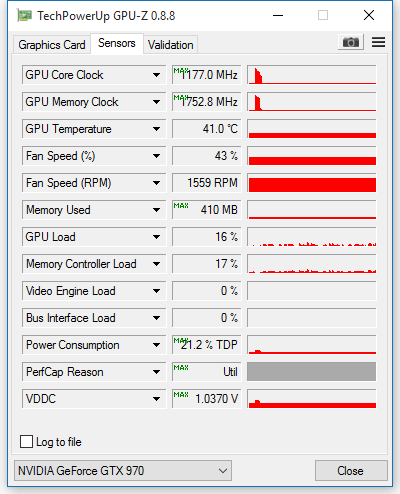
Task: Select the Sensors tab
Action: (117, 43)
